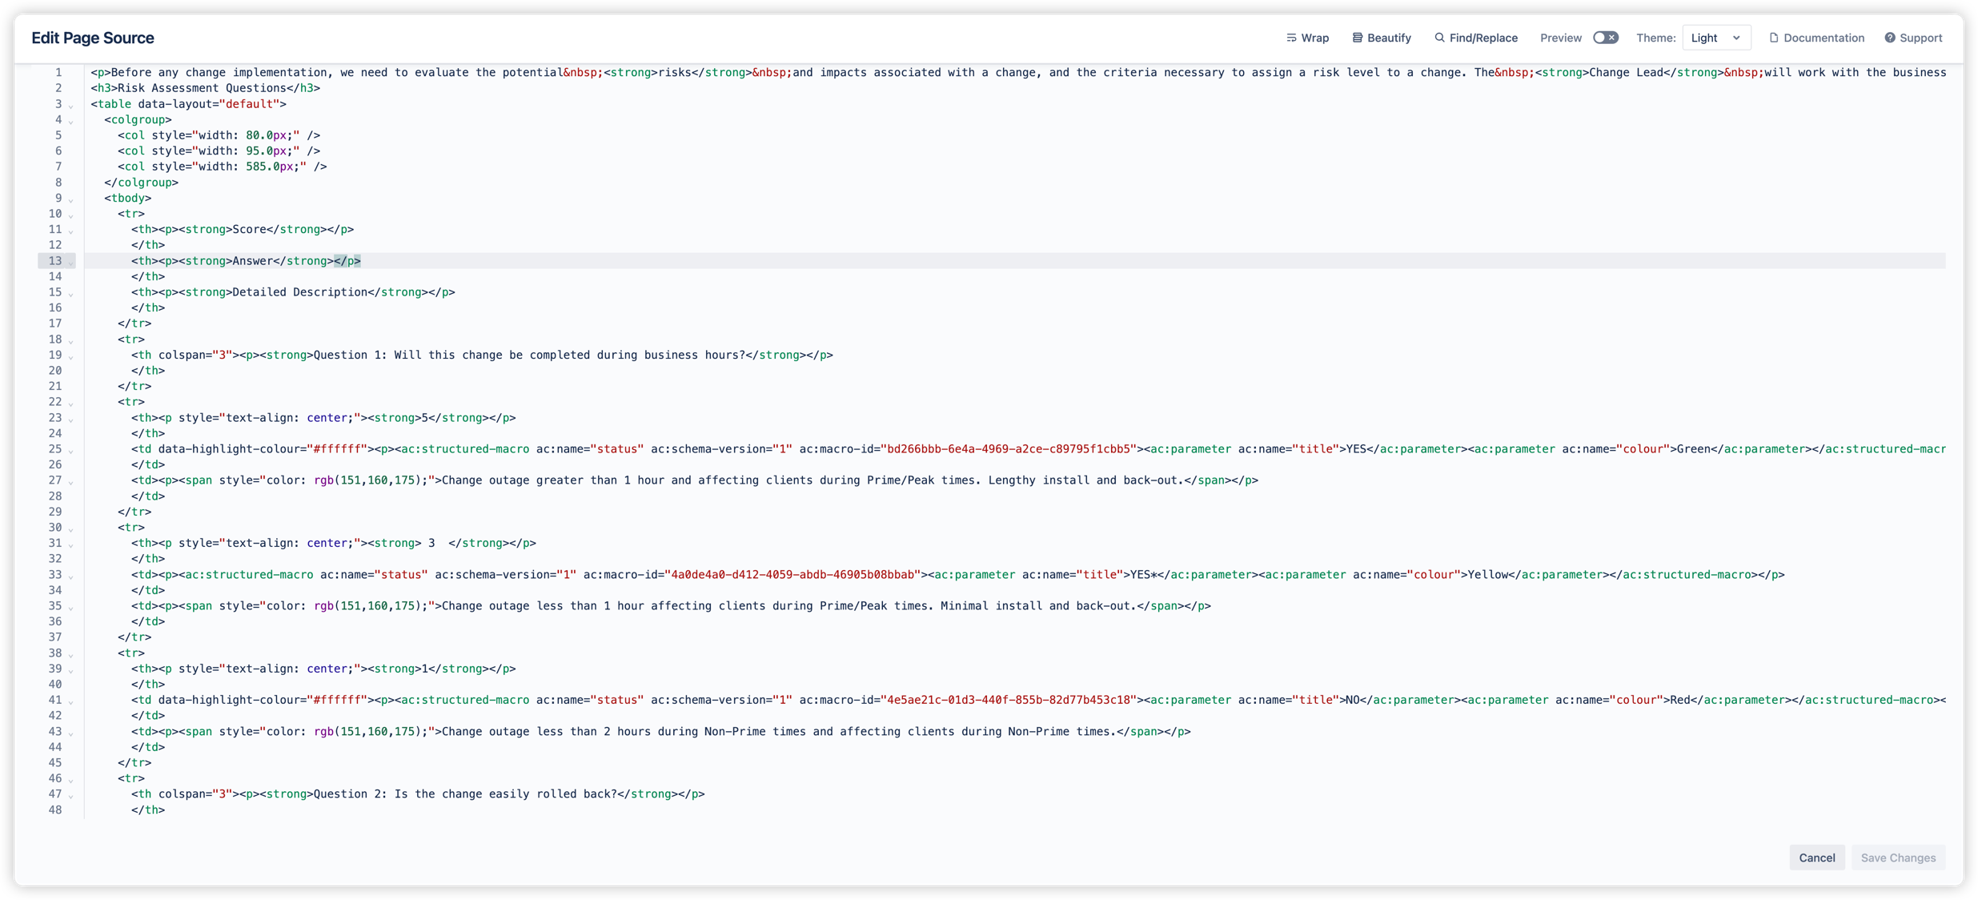Collapse the th element at line 19
The image size is (1978, 900).
point(71,355)
